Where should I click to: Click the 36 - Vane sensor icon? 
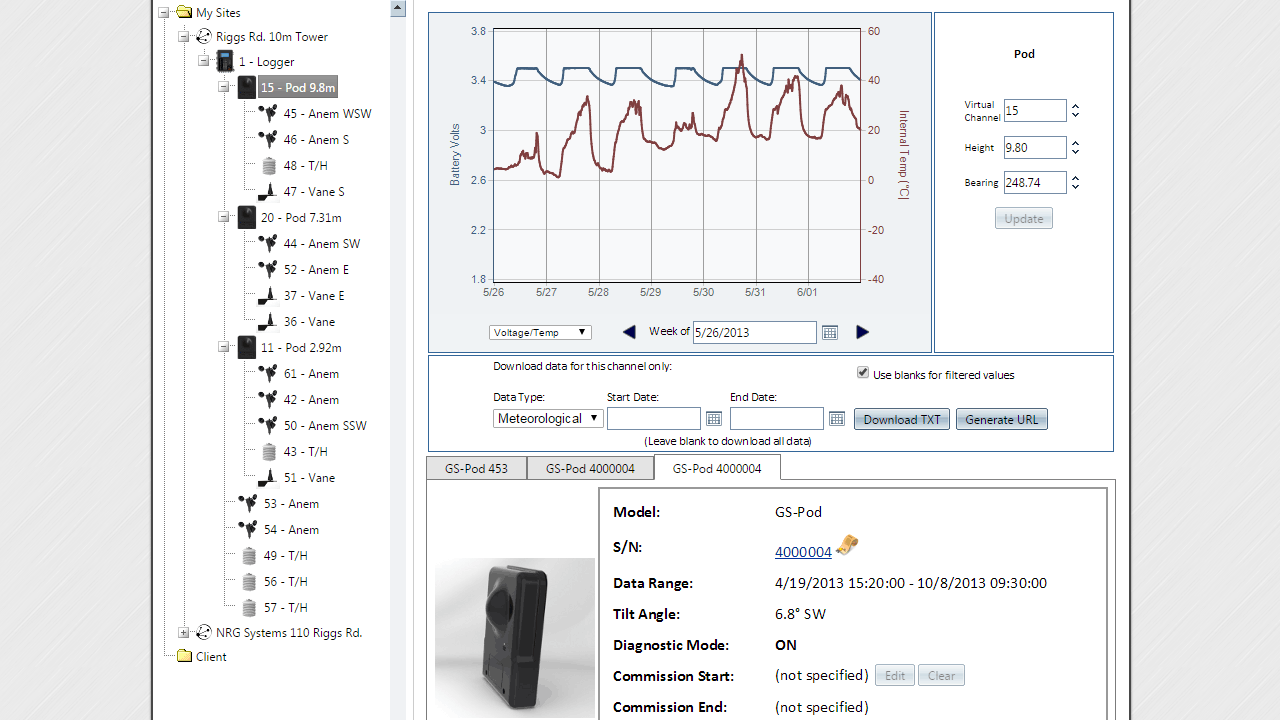268,322
